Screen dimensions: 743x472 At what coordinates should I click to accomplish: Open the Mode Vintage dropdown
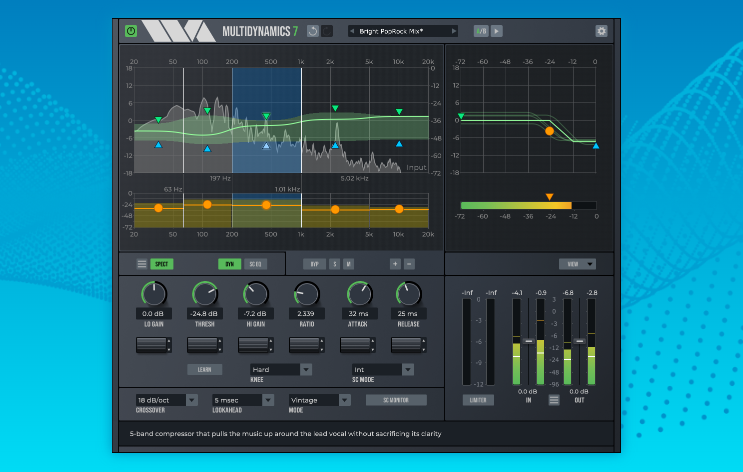319,400
